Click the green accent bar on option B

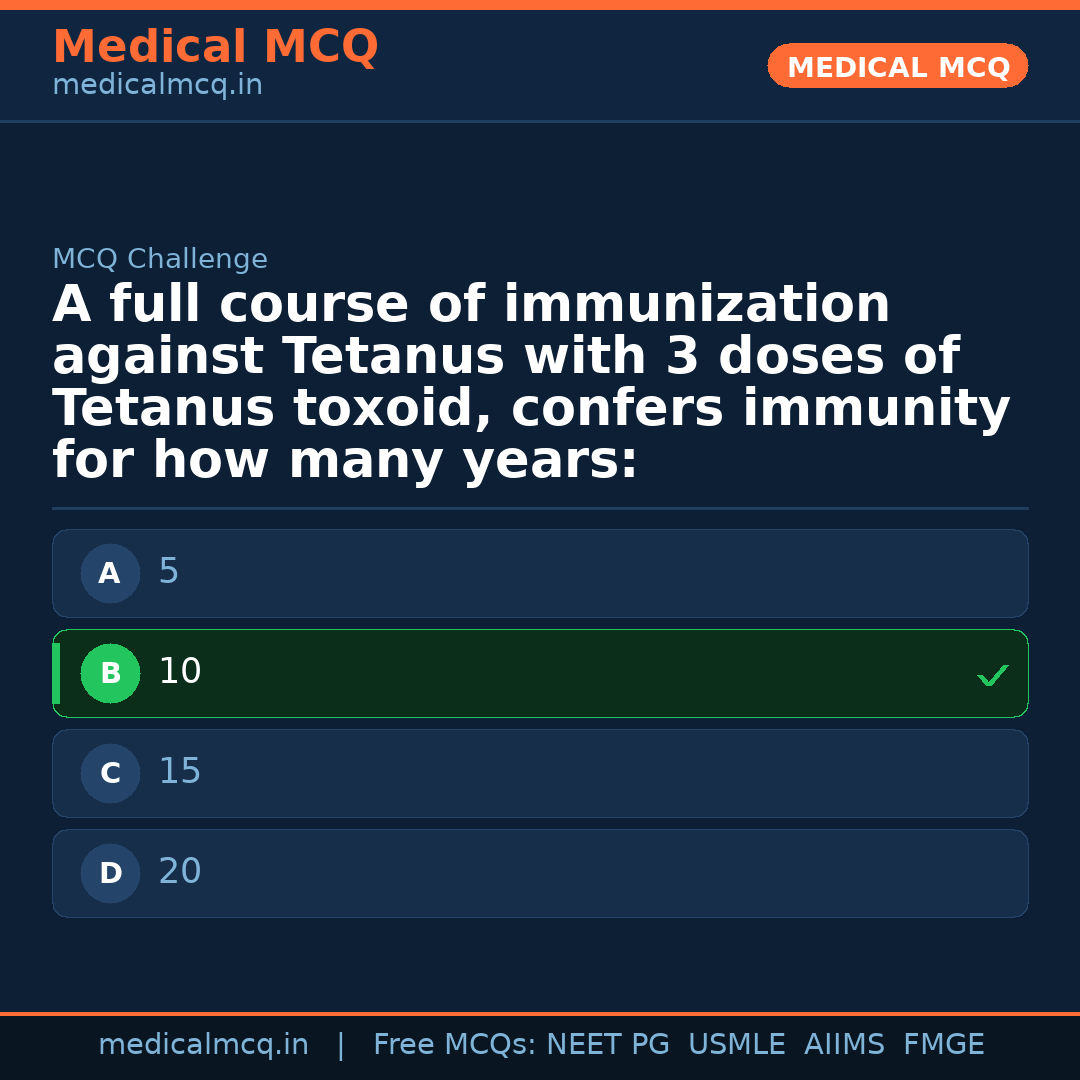tap(56, 674)
